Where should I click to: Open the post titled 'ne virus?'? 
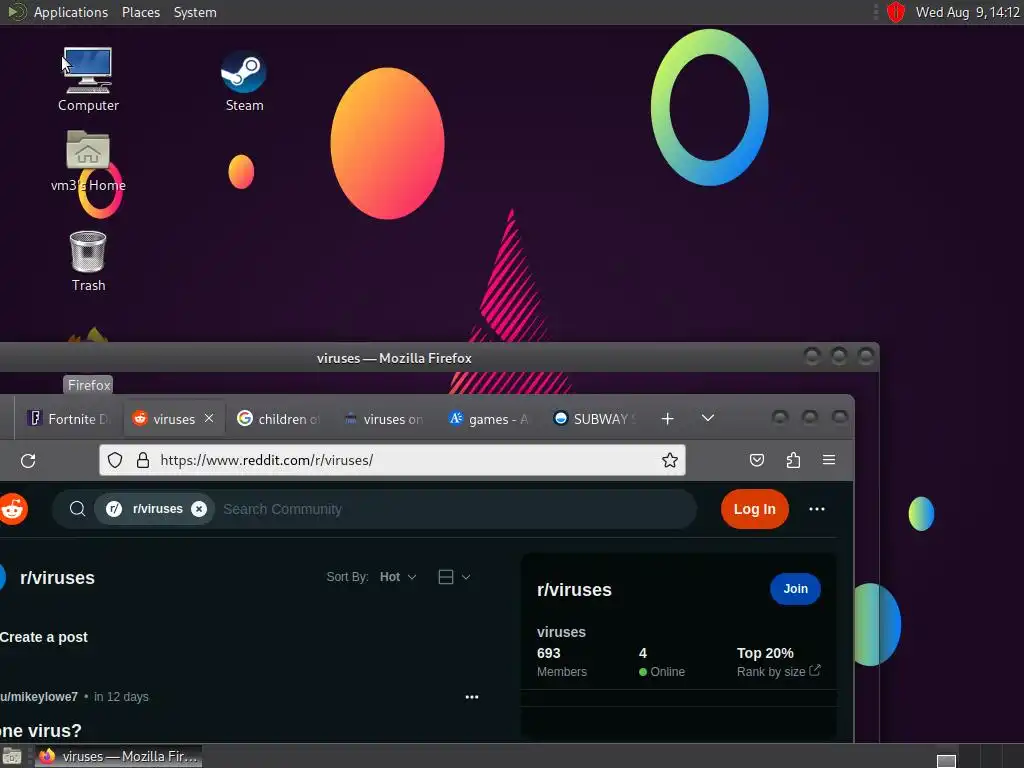pyautogui.click(x=40, y=730)
